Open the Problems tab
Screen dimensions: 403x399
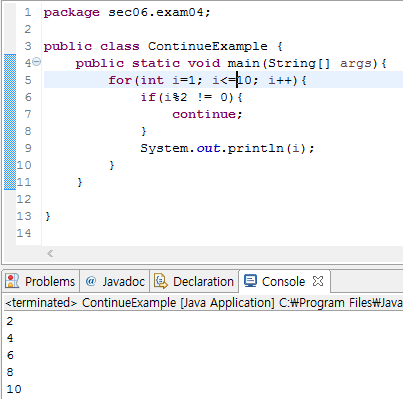click(x=41, y=281)
